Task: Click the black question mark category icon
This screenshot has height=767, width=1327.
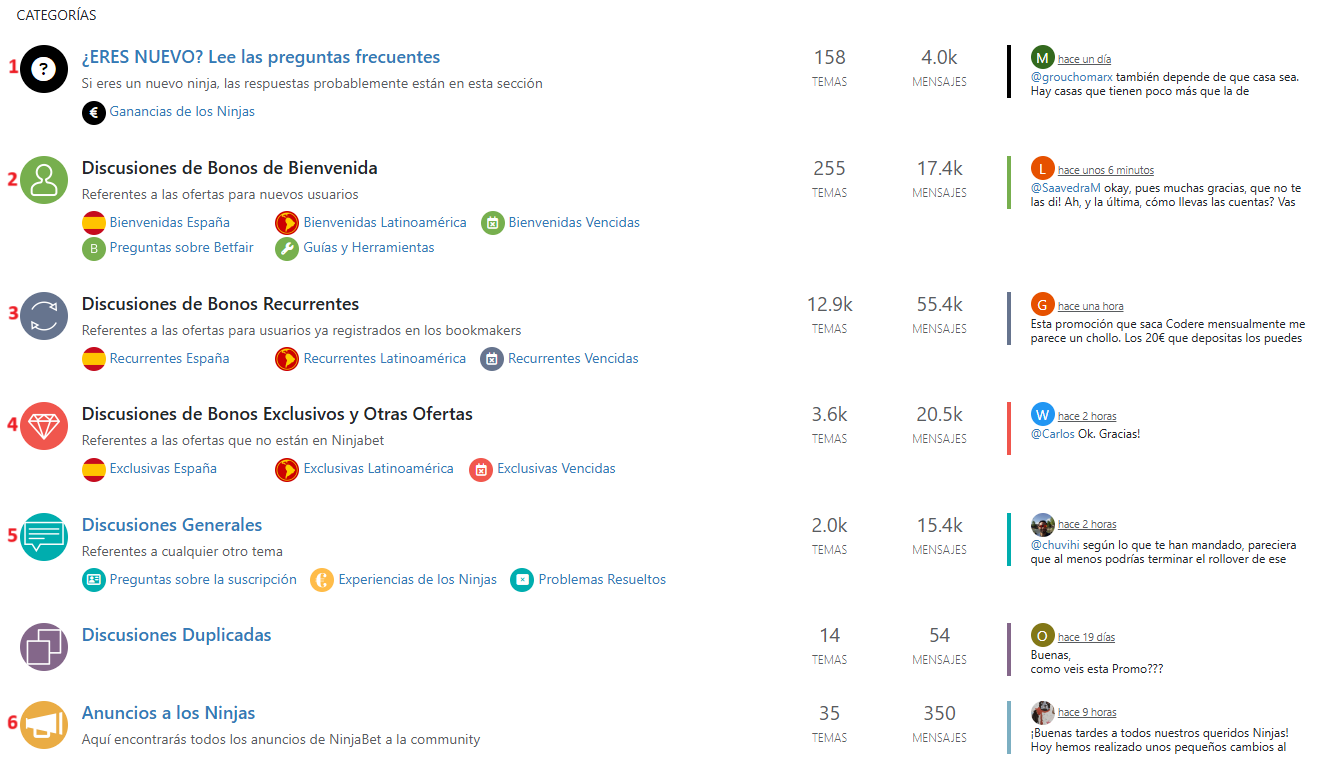Action: (x=44, y=69)
